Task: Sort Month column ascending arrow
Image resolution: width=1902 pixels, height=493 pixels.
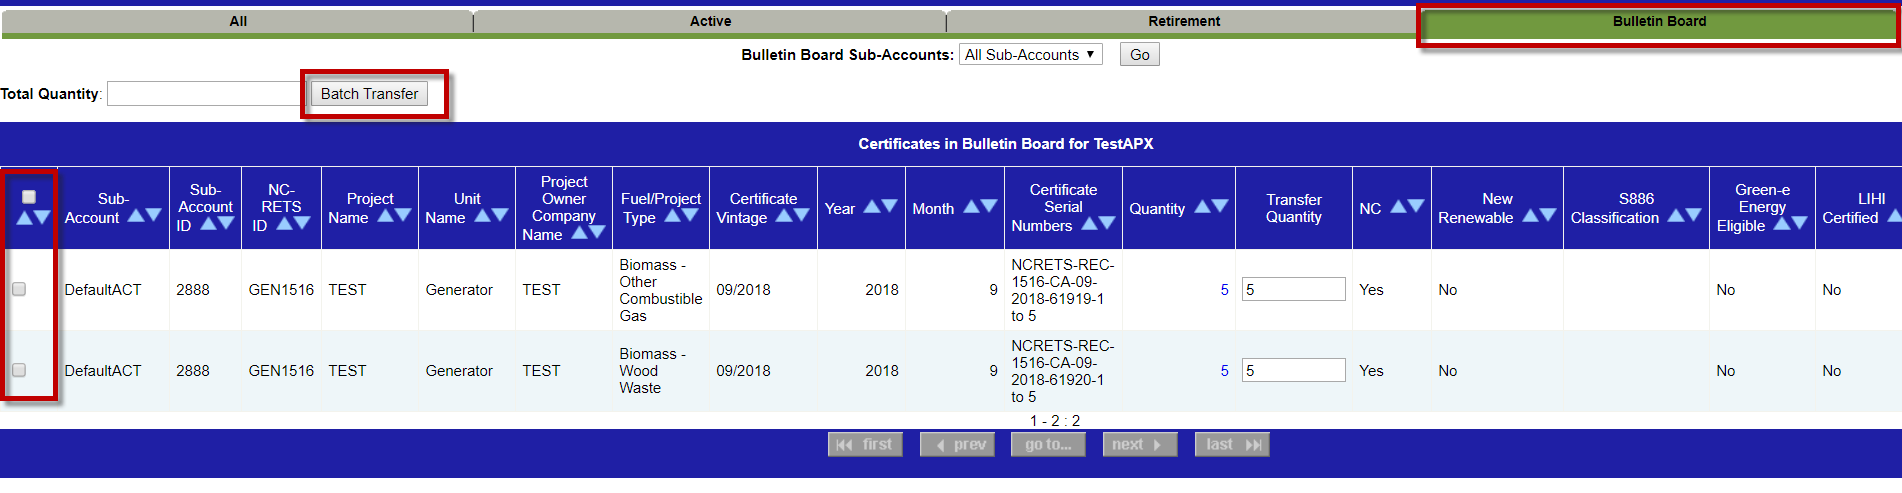Action: point(970,206)
